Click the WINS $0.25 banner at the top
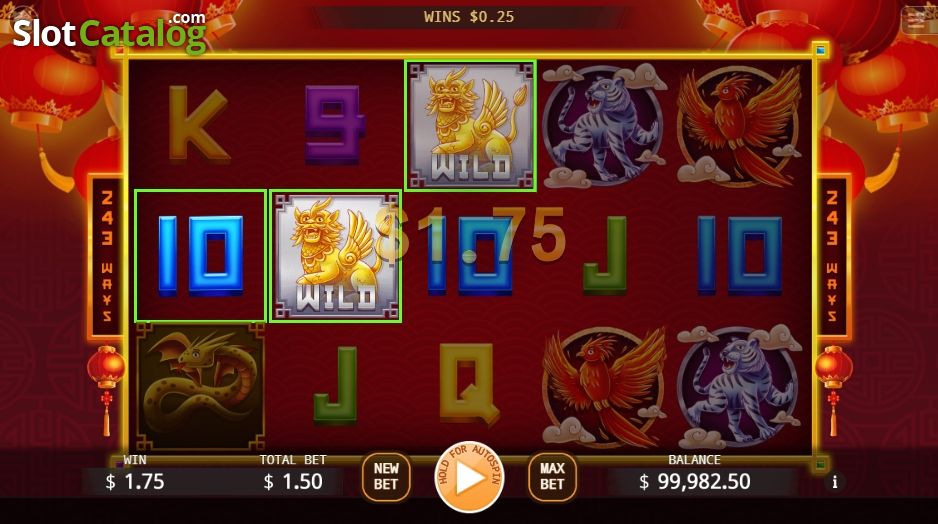 [x=469, y=17]
